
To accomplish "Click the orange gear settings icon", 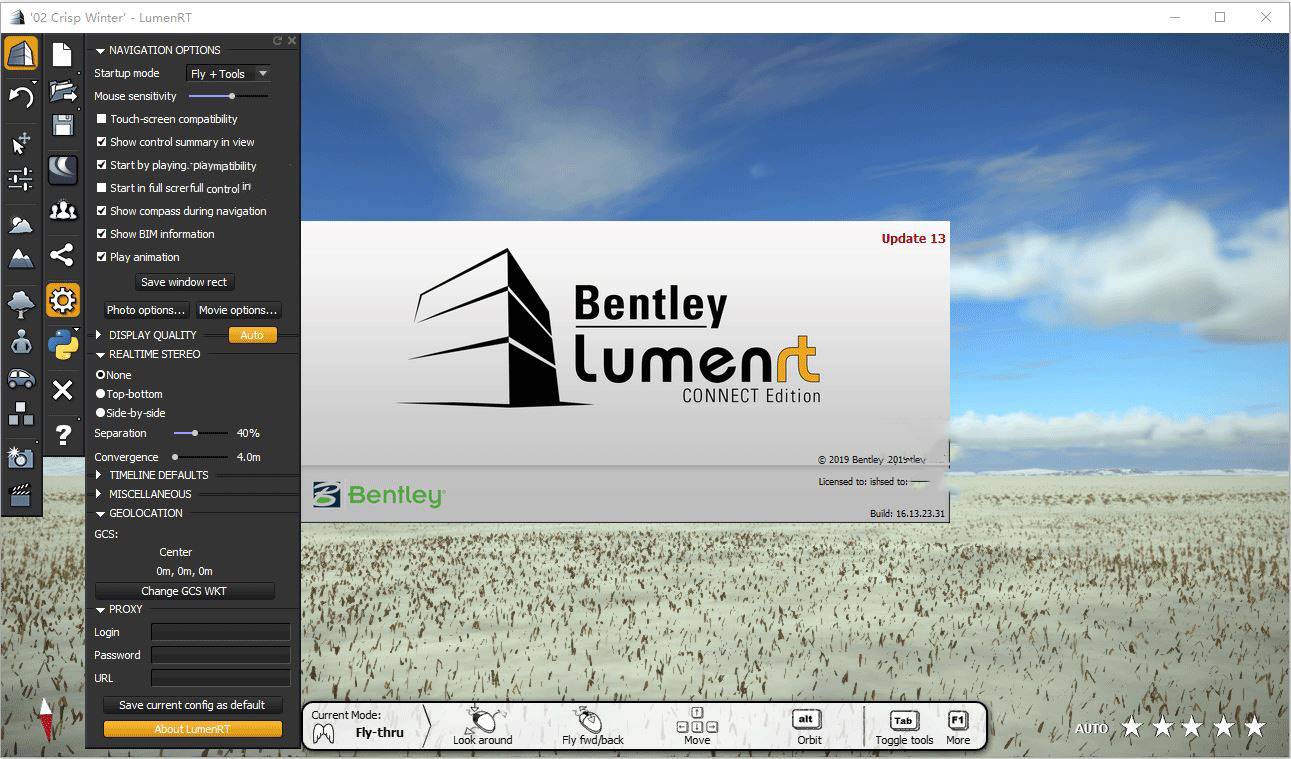I will [62, 299].
